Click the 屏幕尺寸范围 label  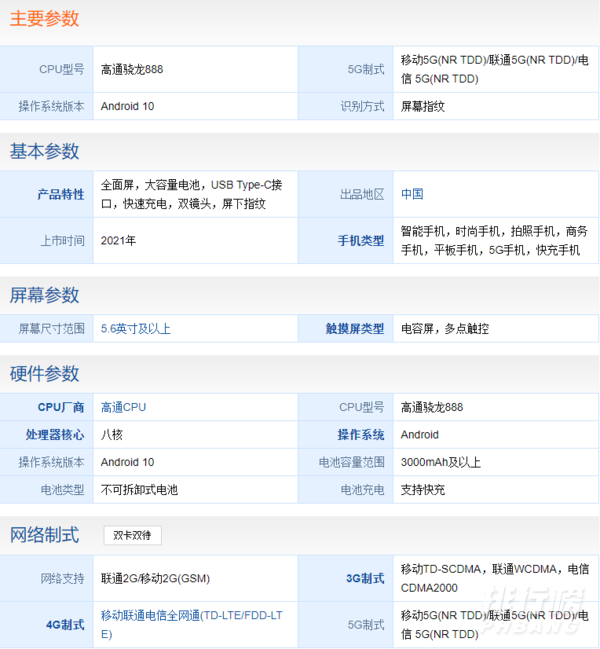(x=52, y=329)
